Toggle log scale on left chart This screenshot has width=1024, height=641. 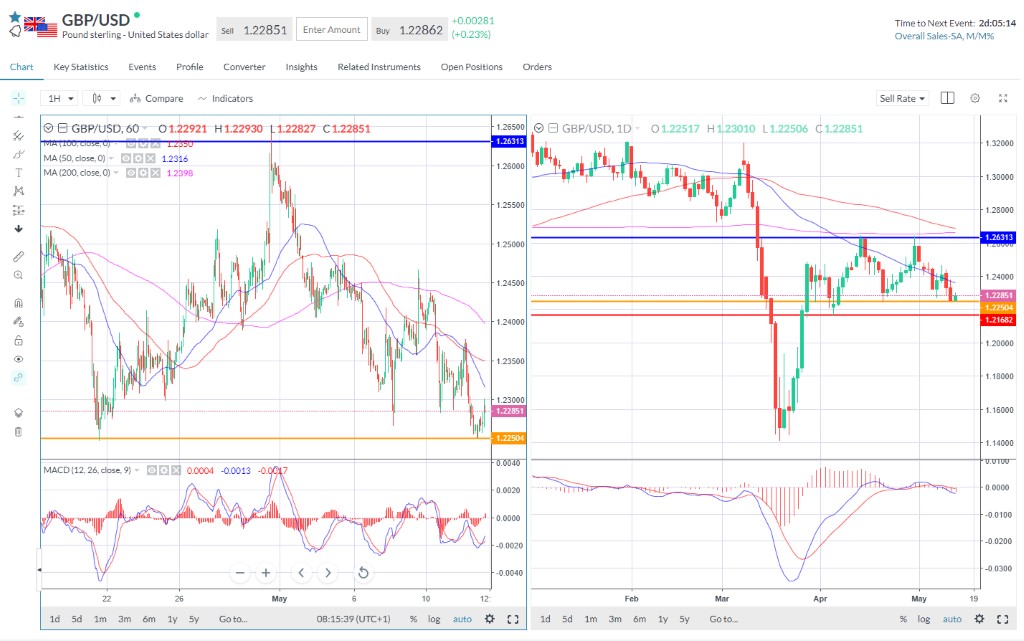[x=434, y=619]
